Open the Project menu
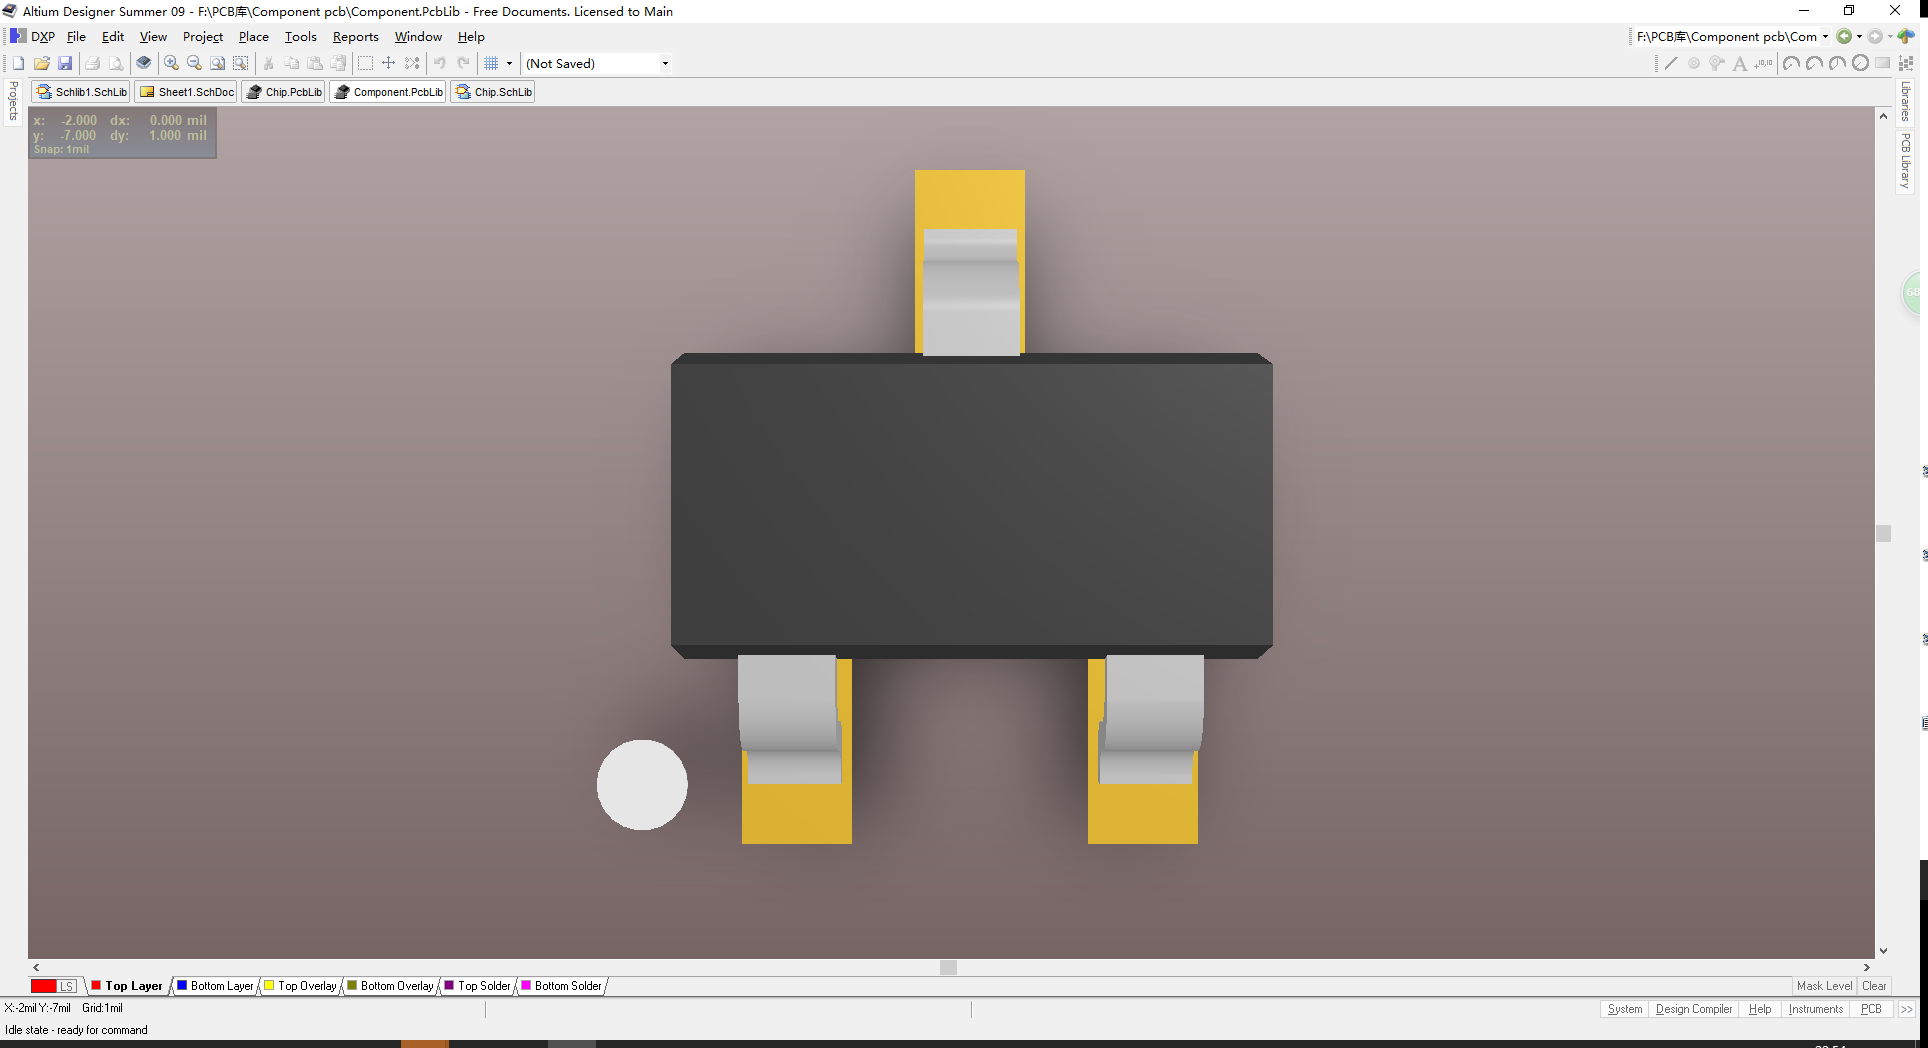Screen dimensions: 1928x1048 203,37
